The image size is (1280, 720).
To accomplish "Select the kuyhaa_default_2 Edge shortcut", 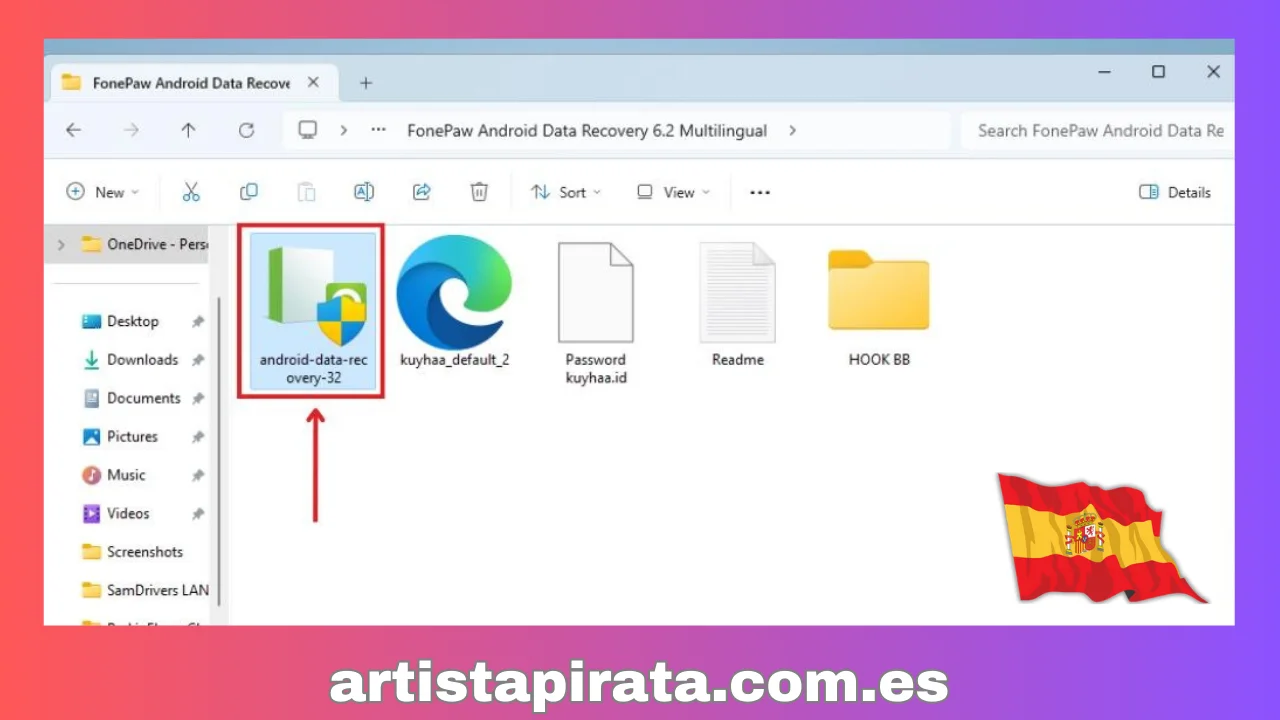I will click(x=454, y=302).
